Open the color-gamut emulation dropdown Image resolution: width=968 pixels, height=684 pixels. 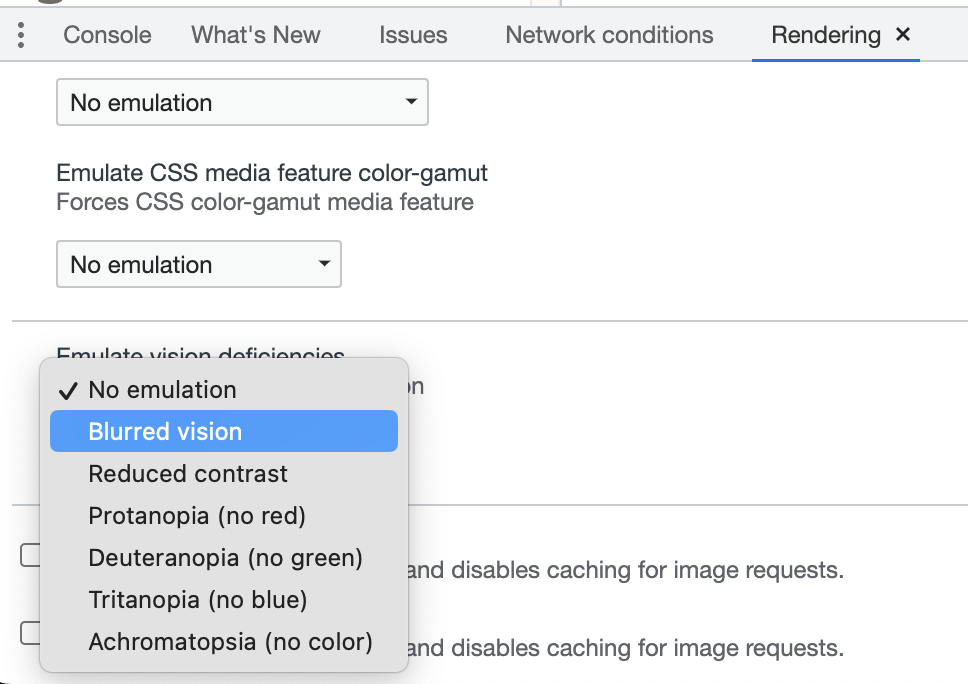tap(199, 264)
